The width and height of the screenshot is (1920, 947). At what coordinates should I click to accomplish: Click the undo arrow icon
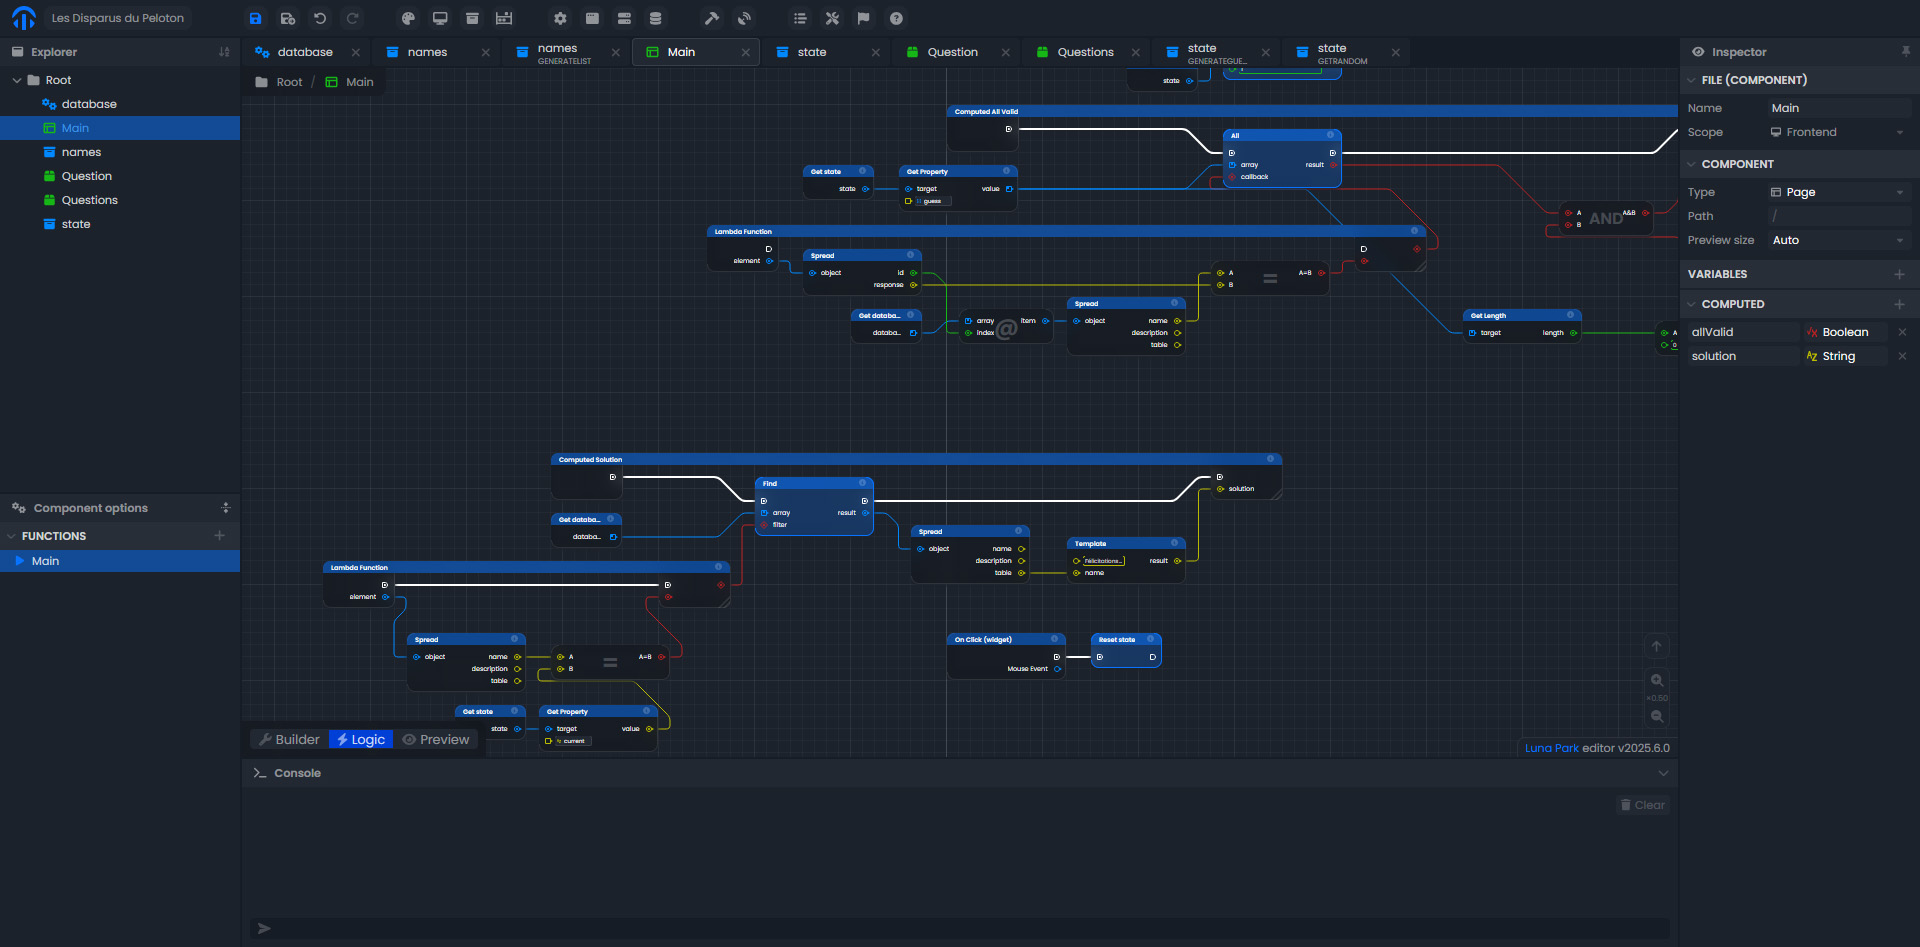point(320,18)
